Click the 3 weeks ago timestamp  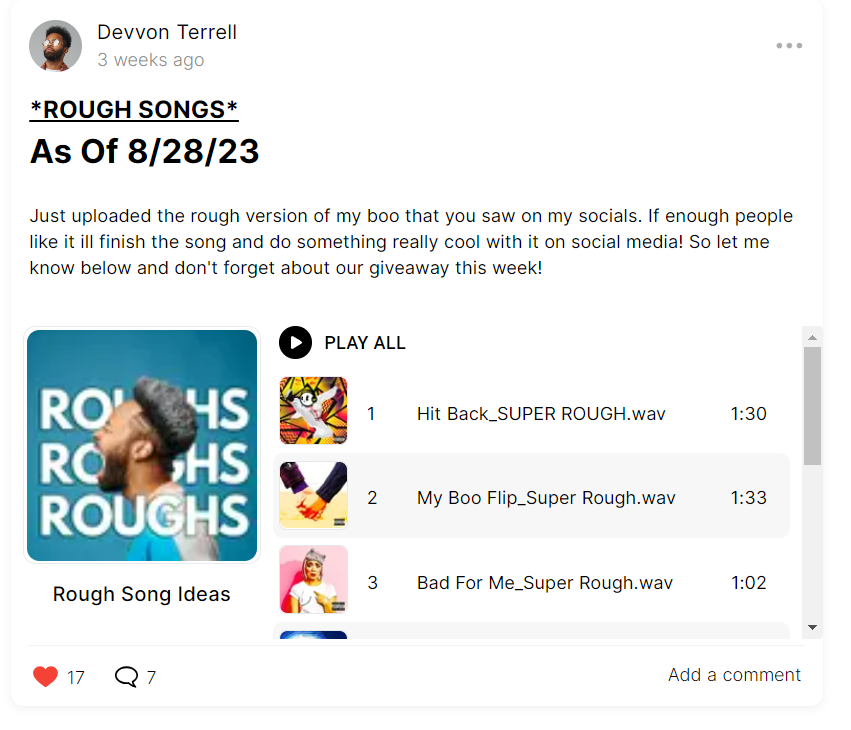[x=151, y=60]
